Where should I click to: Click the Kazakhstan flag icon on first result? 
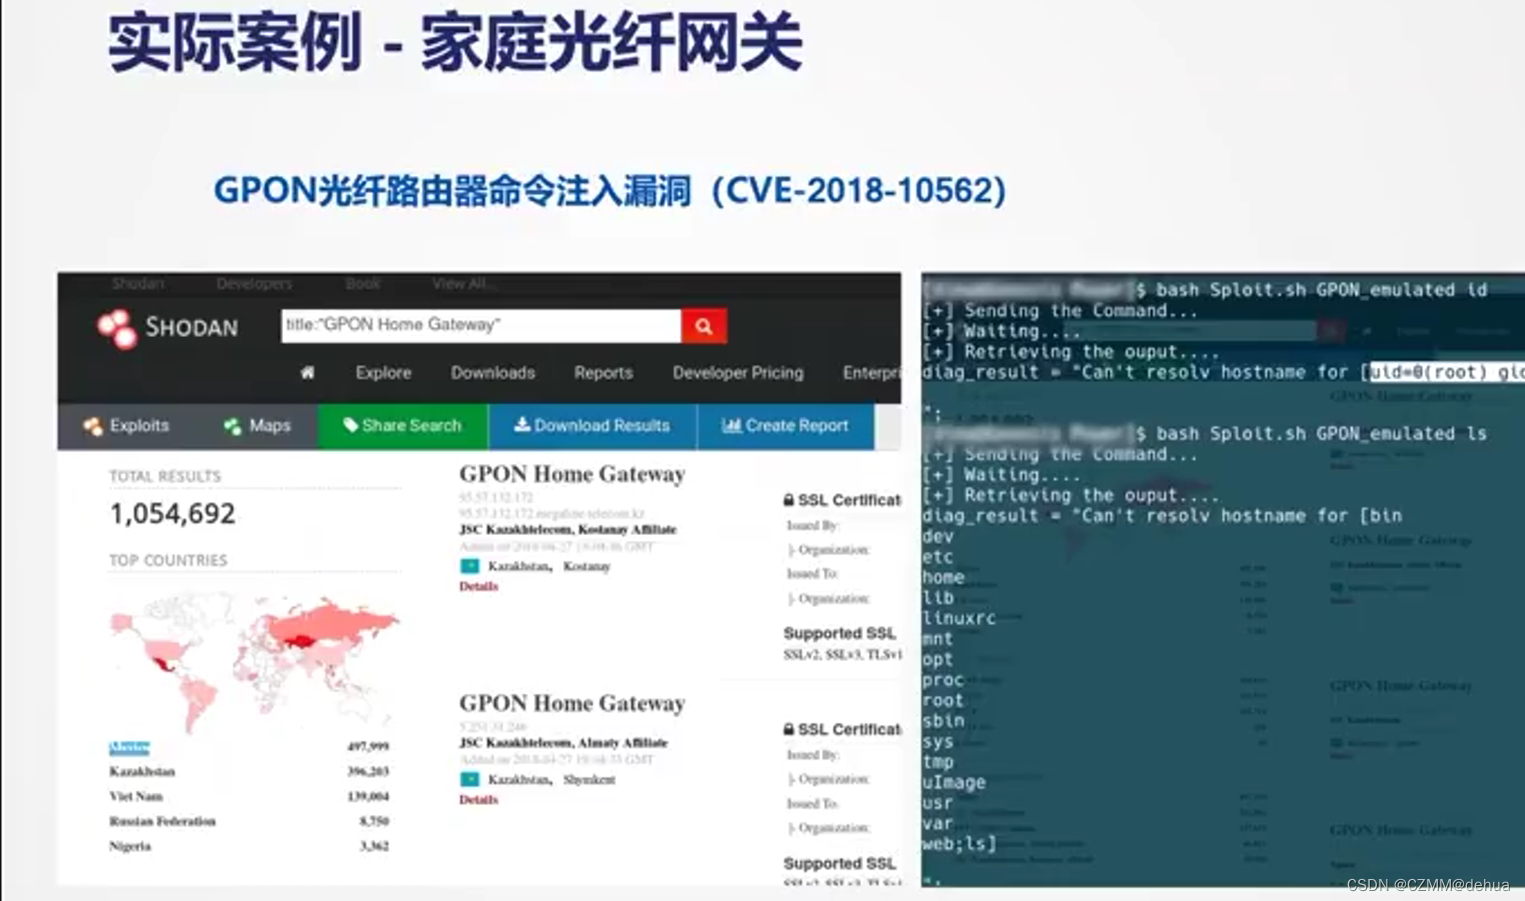pyautogui.click(x=468, y=566)
